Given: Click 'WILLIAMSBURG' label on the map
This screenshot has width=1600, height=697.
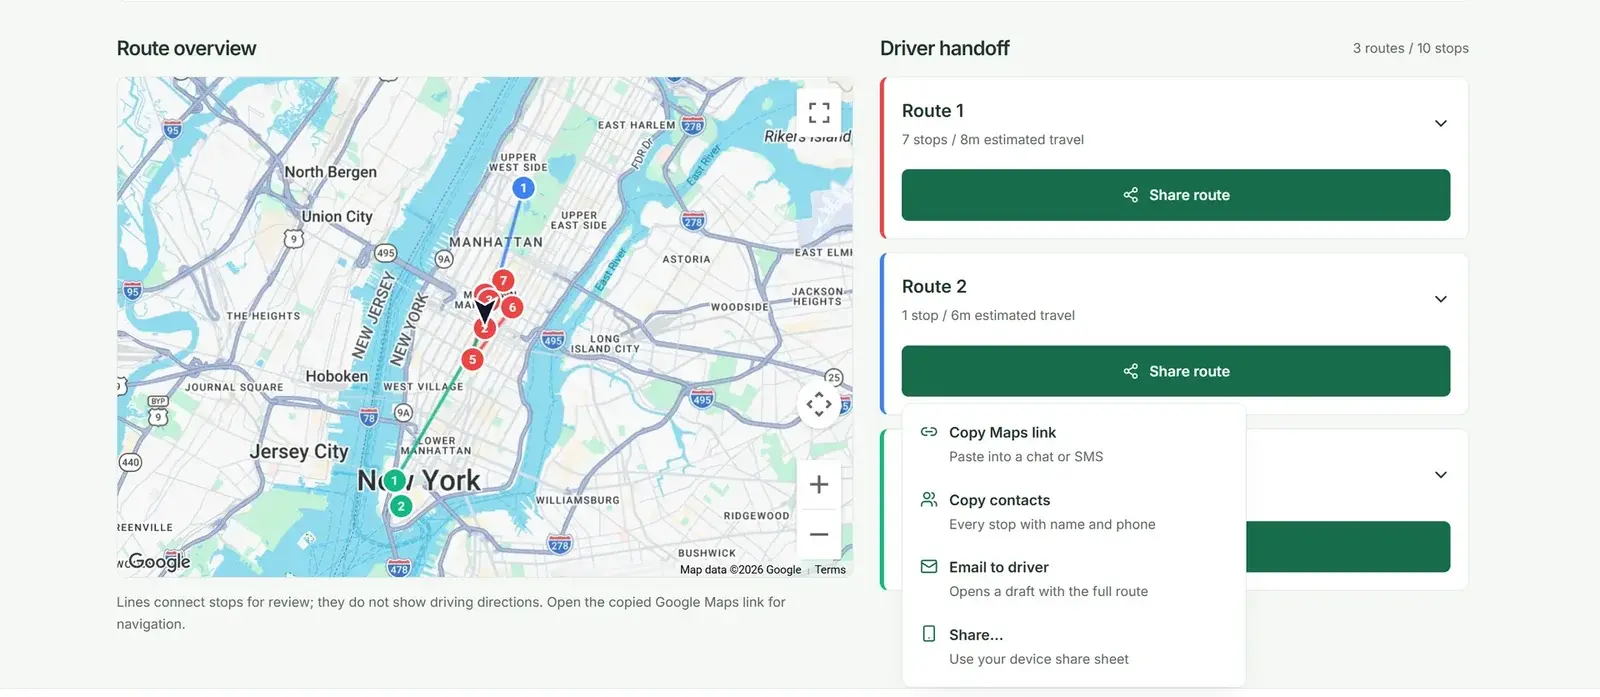Looking at the screenshot, I should click(577, 500).
